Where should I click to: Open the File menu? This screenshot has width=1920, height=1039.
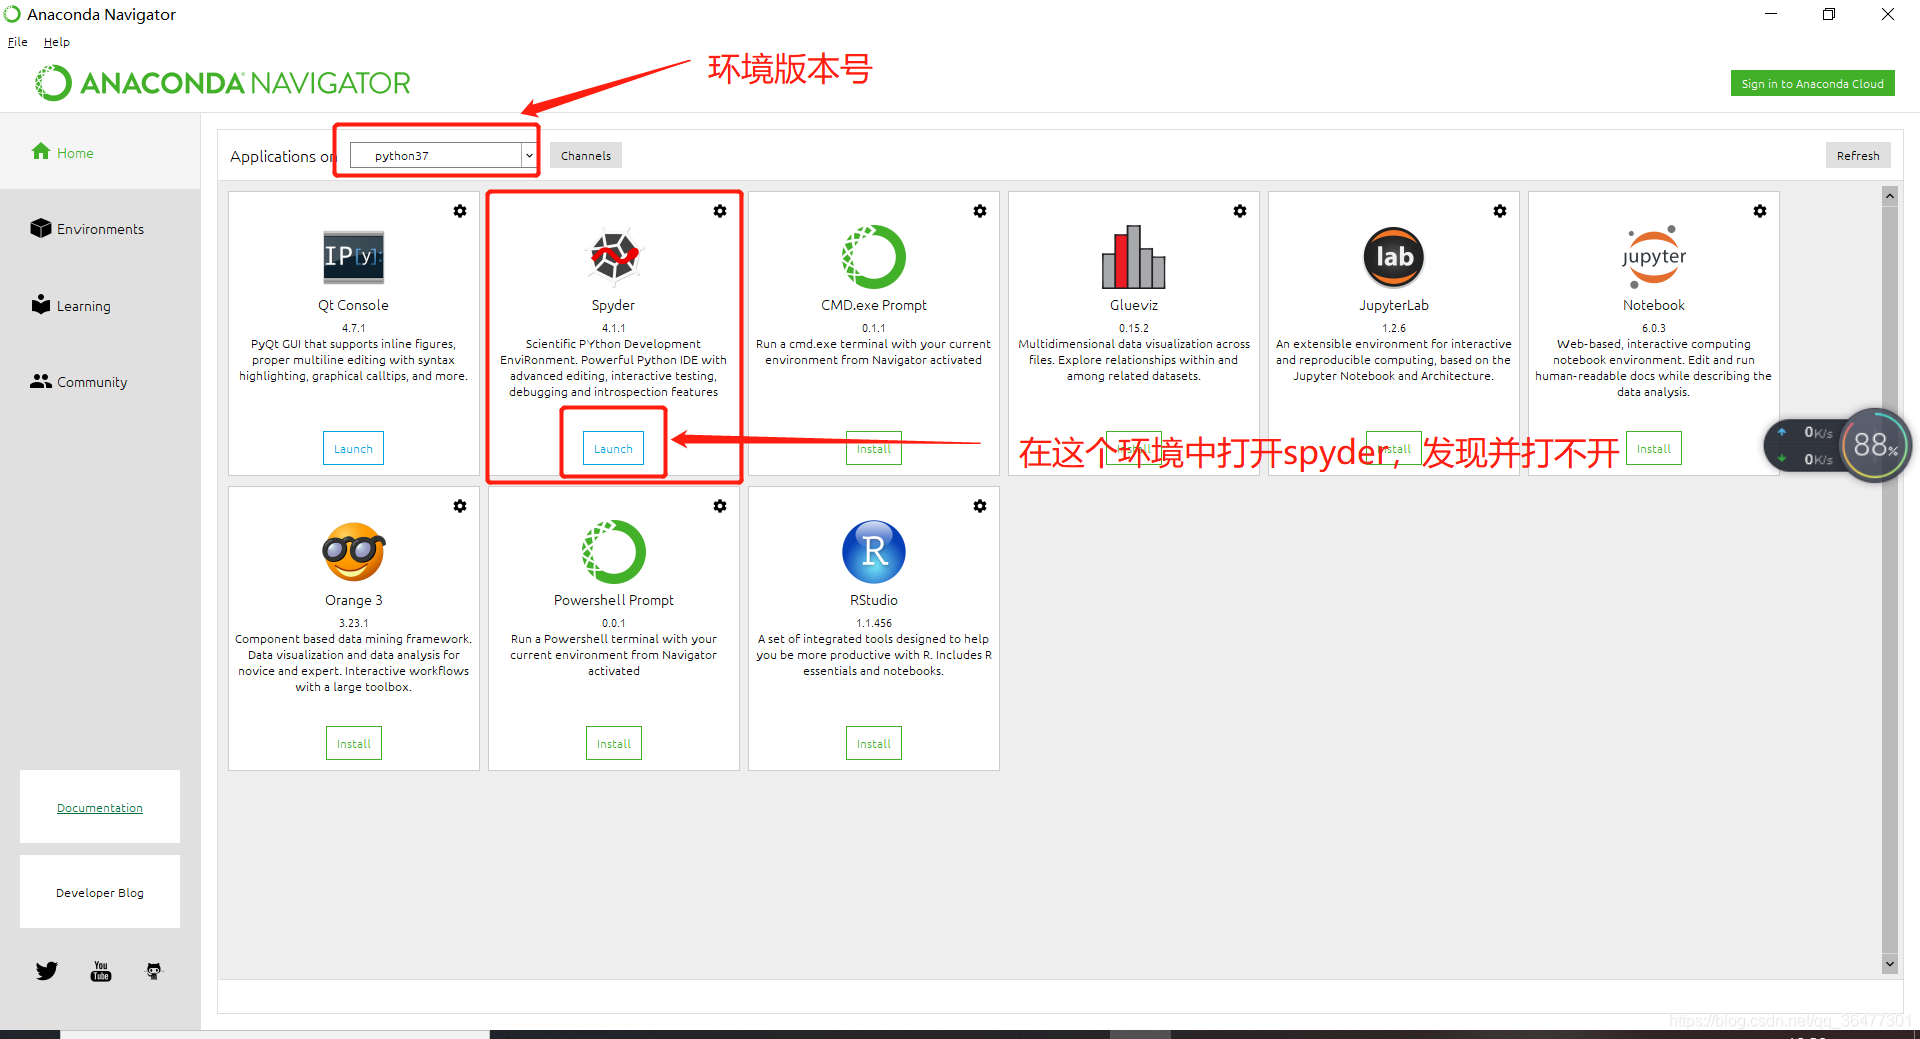point(18,42)
